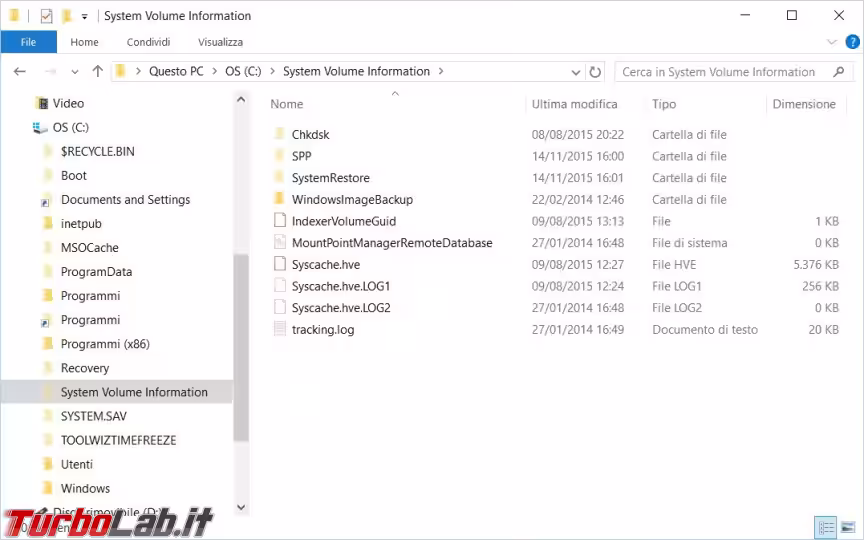Select the Chkdsk folder icon
This screenshot has width=864, height=540.
coord(279,134)
